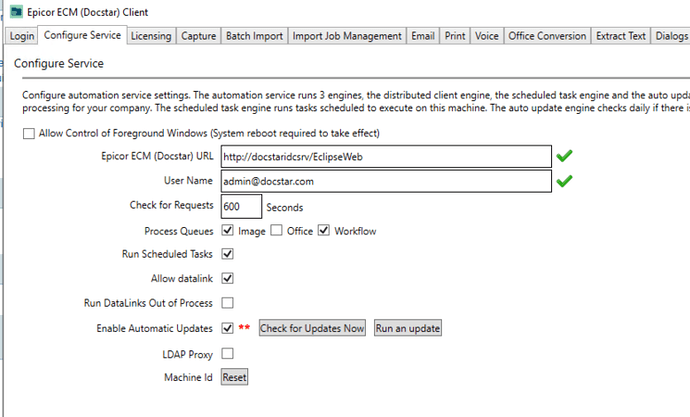Viewport: 690px width, 417px height.
Task: Toggle the Run Scheduled Tasks checkbox
Action: point(228,254)
